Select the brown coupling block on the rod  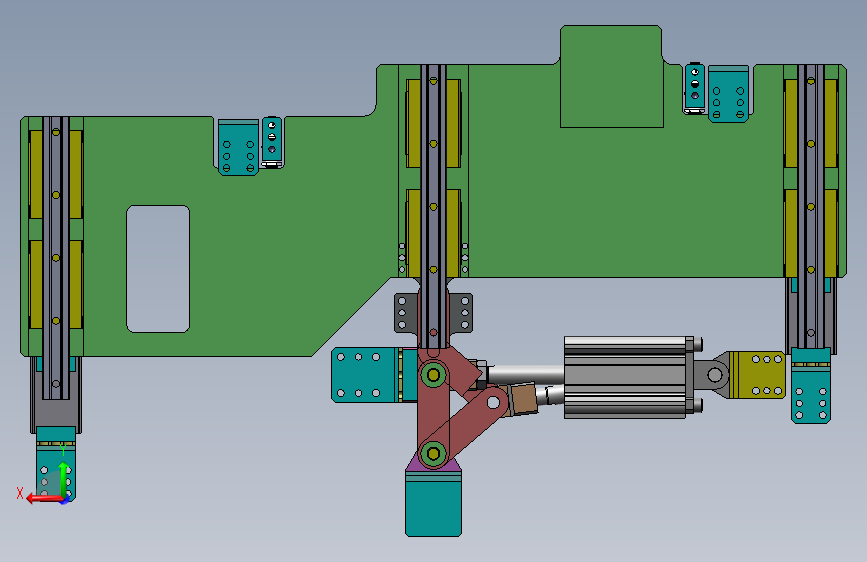[x=522, y=399]
